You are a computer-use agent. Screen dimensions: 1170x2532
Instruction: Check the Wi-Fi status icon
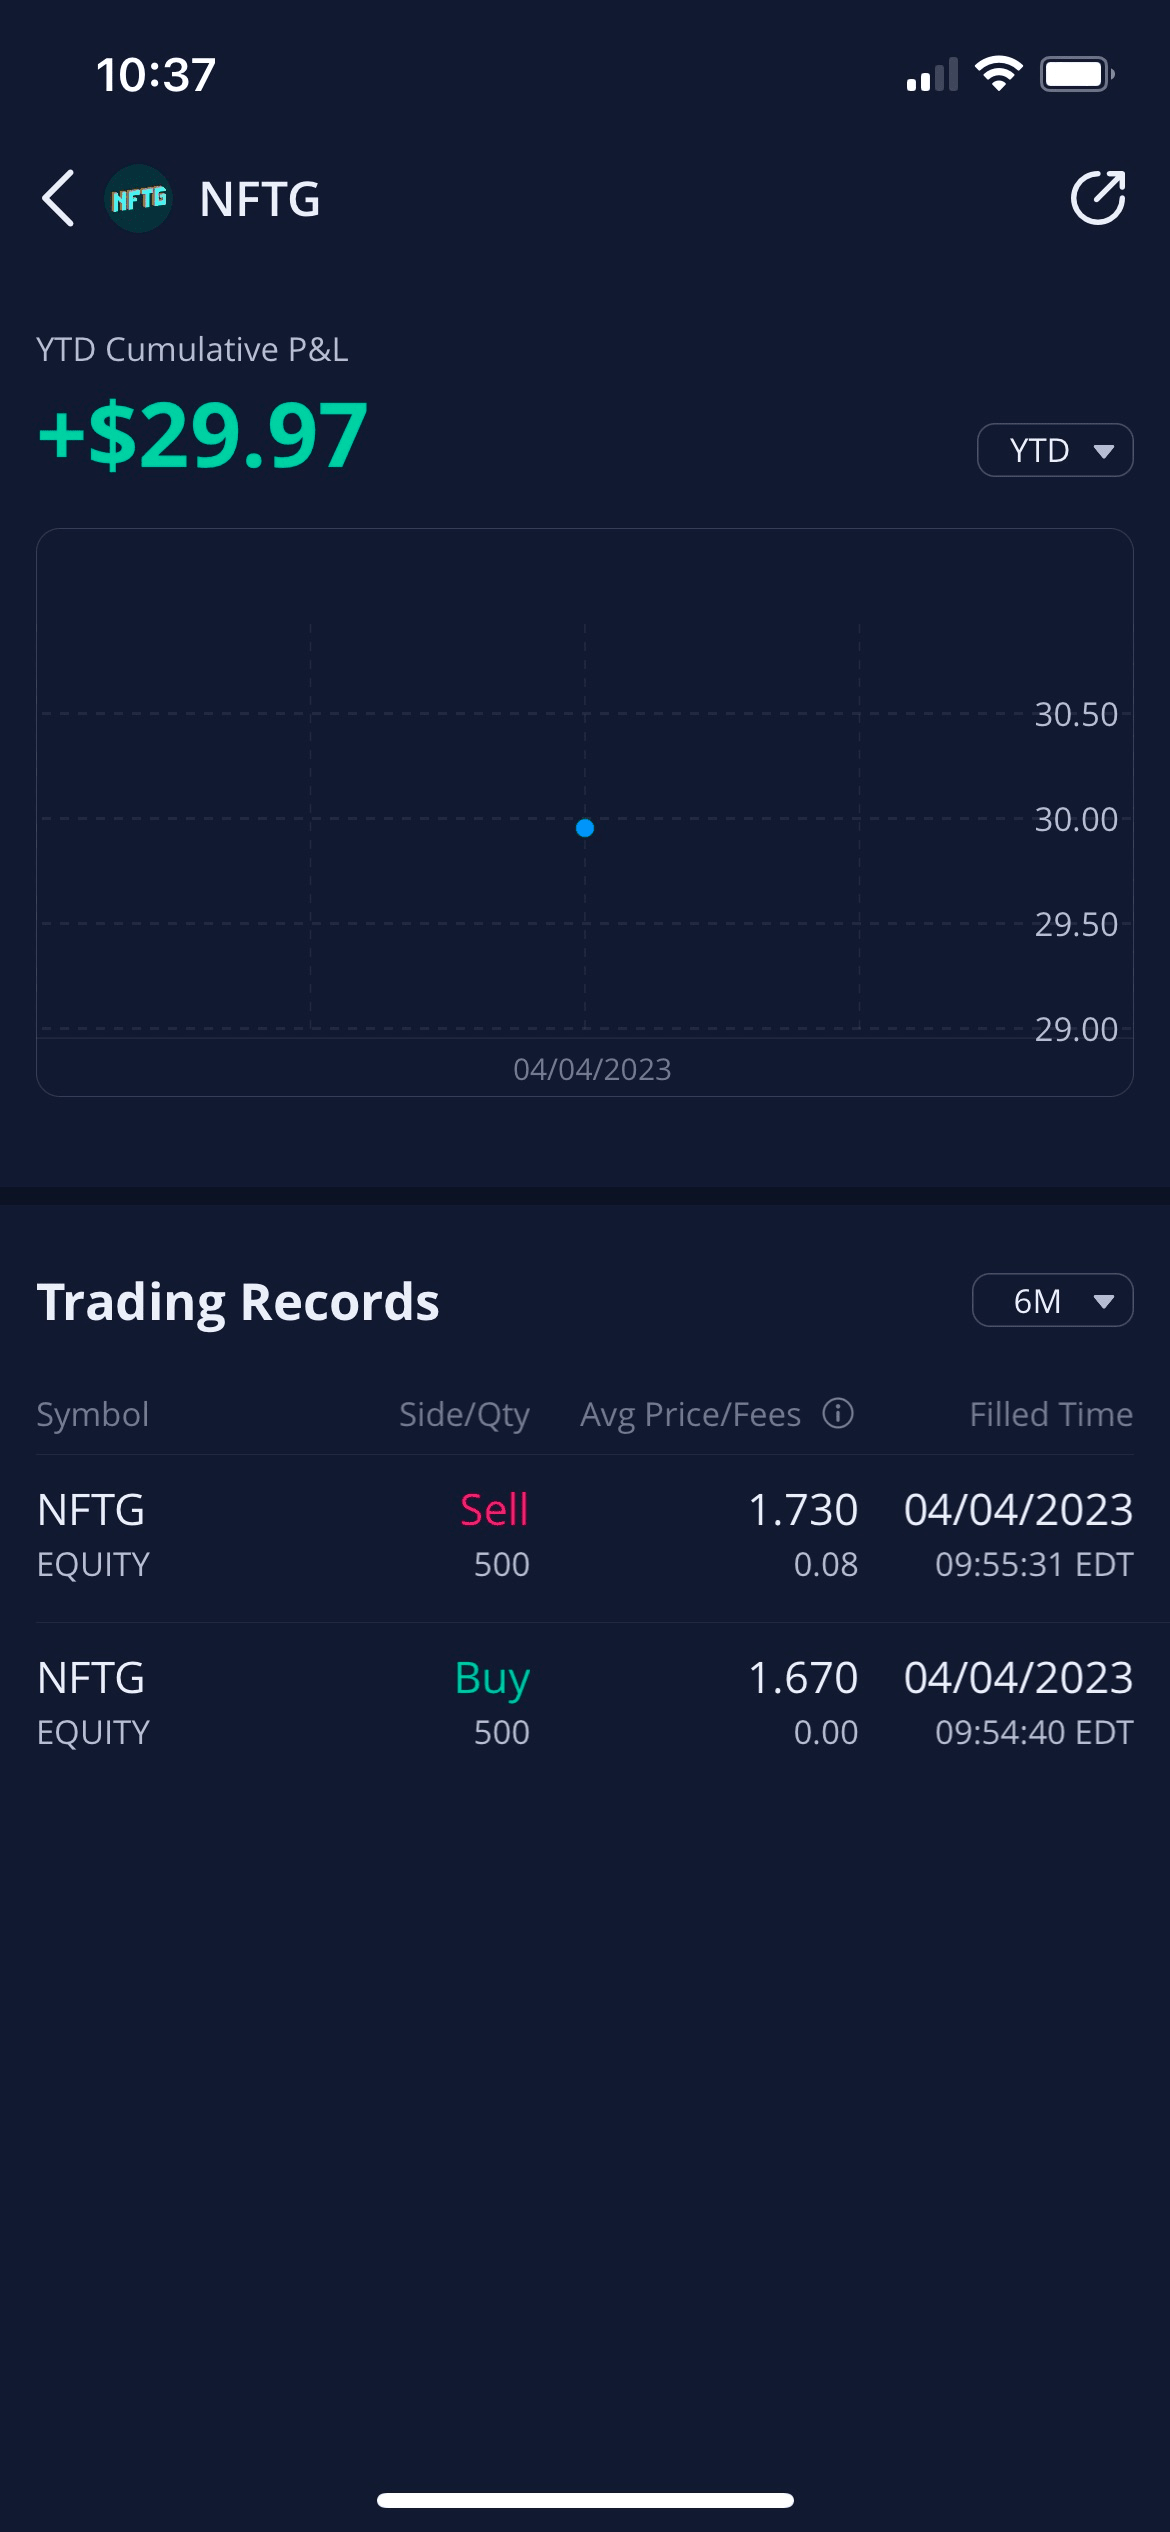point(998,74)
